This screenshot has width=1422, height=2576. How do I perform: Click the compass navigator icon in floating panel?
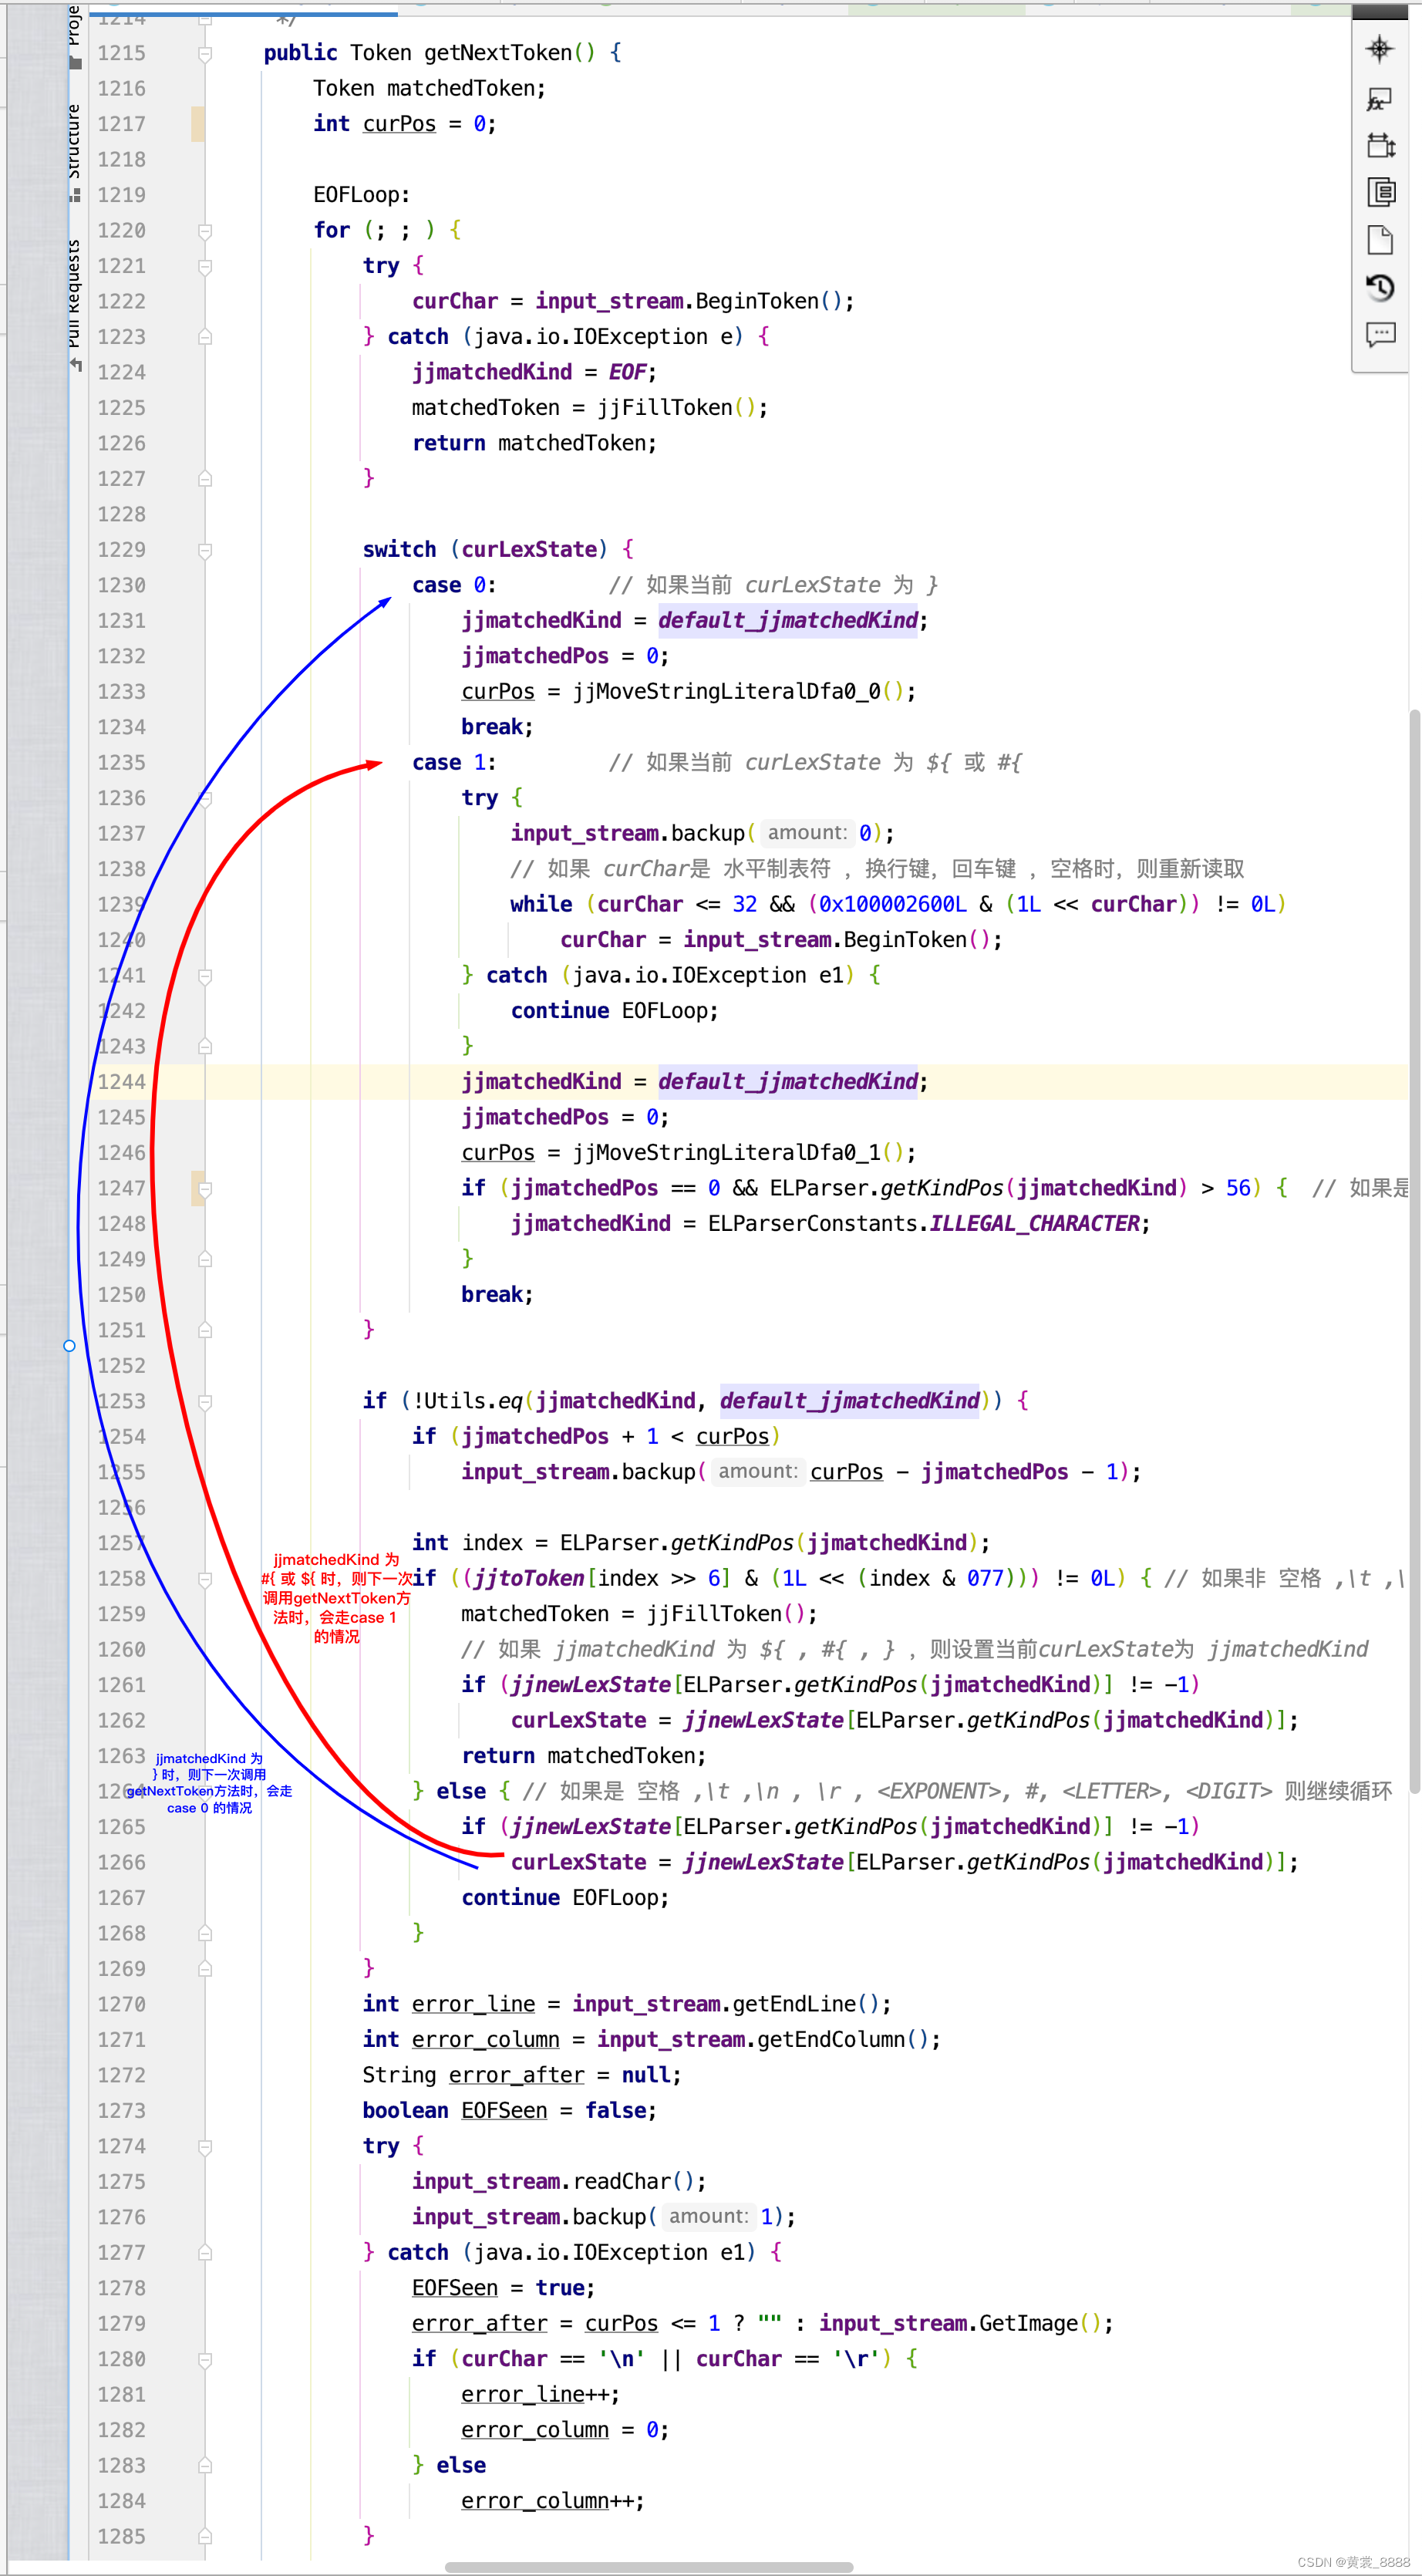1380,49
